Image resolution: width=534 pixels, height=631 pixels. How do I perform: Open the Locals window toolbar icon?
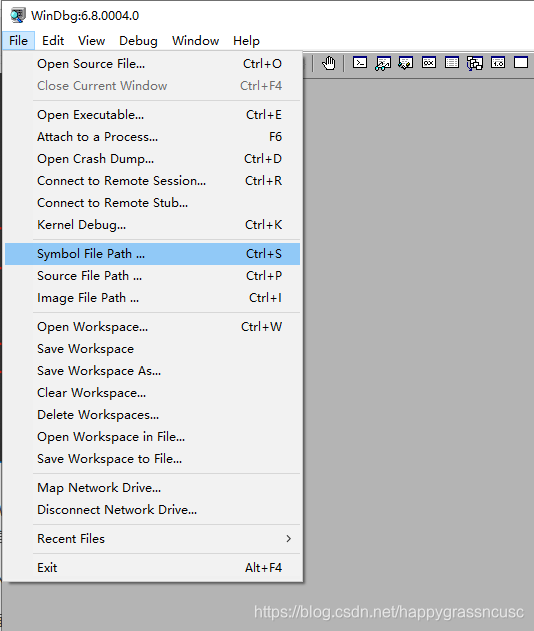[x=406, y=63]
